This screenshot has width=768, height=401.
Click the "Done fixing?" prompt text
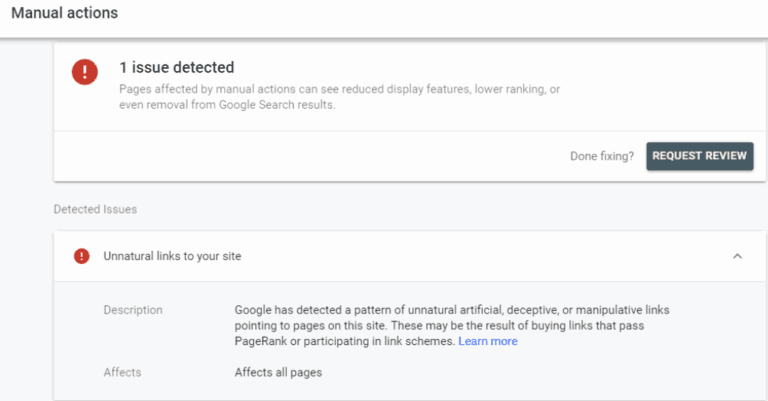pyautogui.click(x=602, y=156)
